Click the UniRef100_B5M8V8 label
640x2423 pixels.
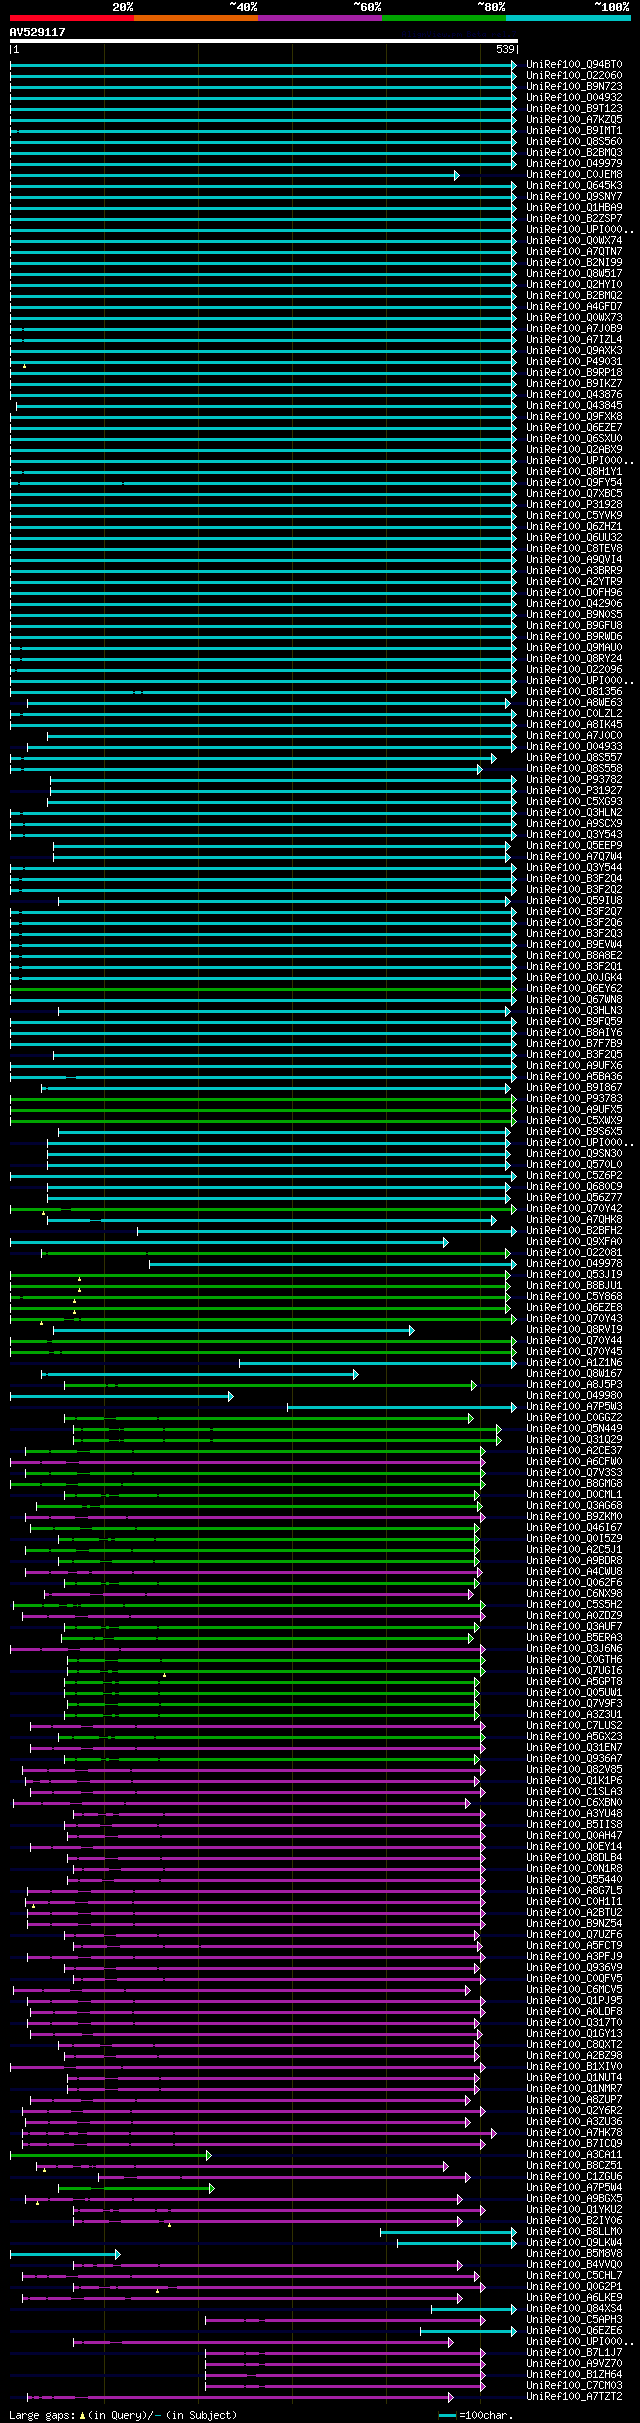tap(574, 2253)
